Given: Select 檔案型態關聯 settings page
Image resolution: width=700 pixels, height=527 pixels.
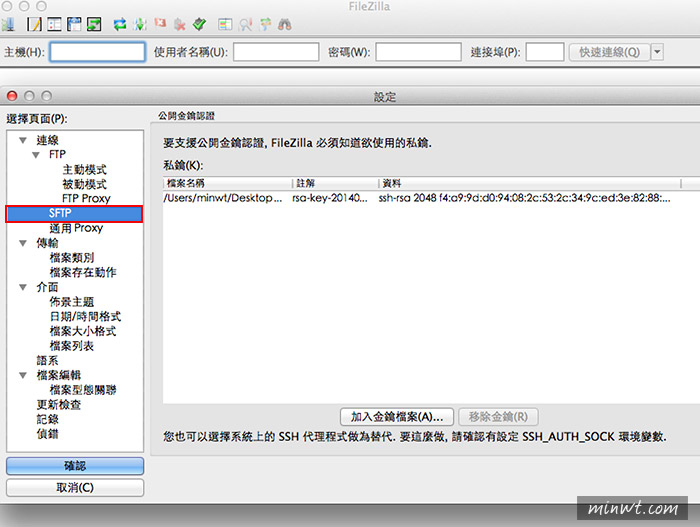Looking at the screenshot, I should point(83,390).
